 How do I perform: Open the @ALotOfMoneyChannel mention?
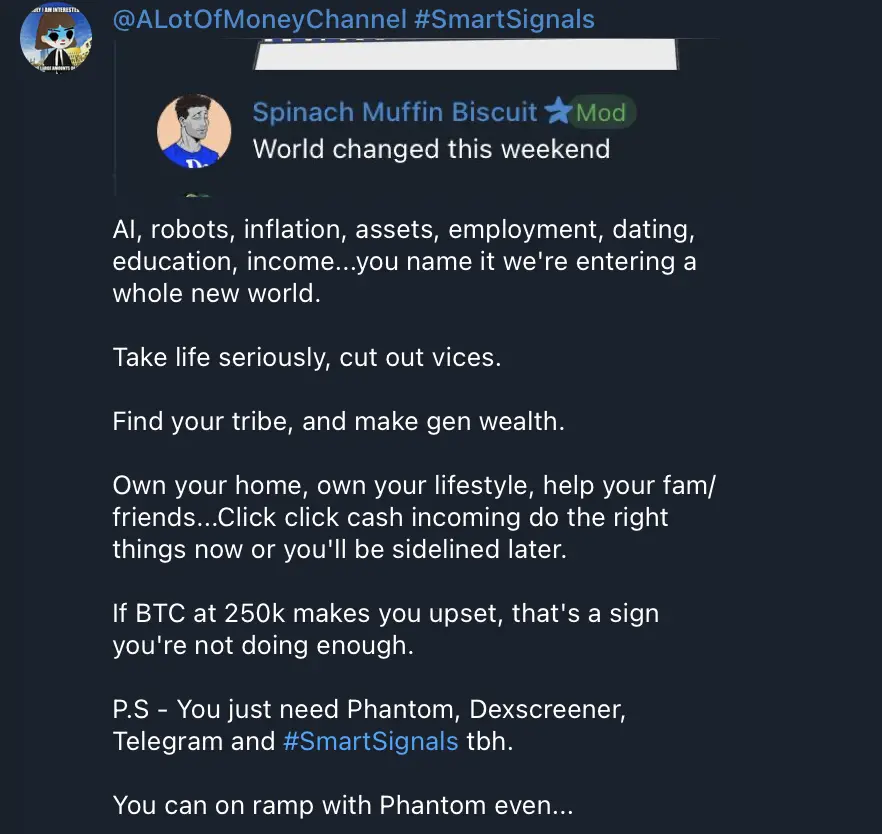coord(260,20)
